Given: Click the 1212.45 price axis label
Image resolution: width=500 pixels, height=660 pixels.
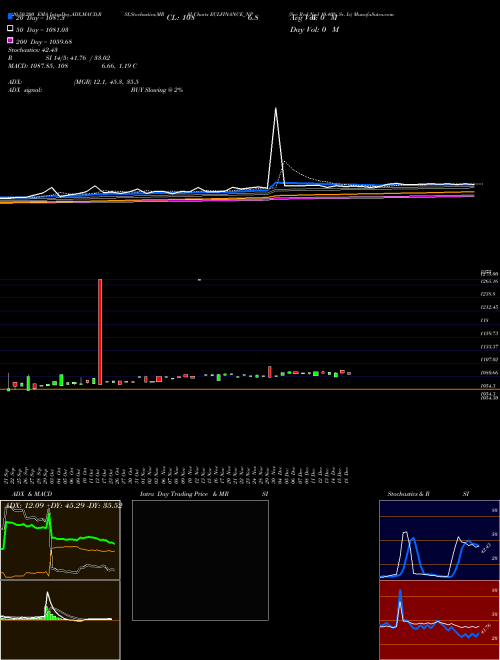Looking at the screenshot, I should point(489,307).
